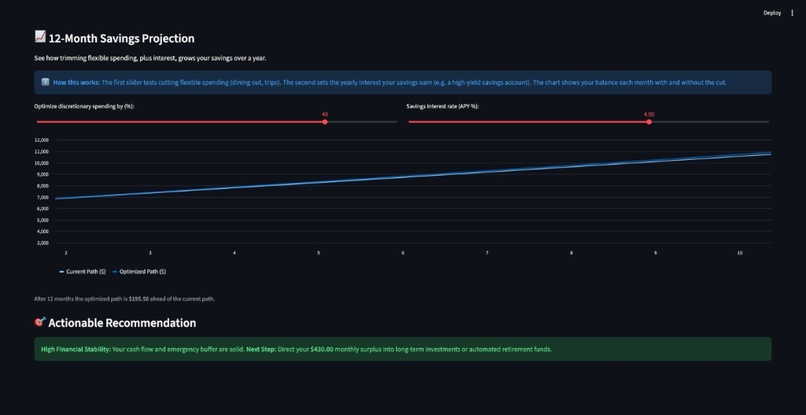Viewport: 806px width, 415px height.
Task: Click the savings interest rate slider handle
Action: pyautogui.click(x=649, y=122)
